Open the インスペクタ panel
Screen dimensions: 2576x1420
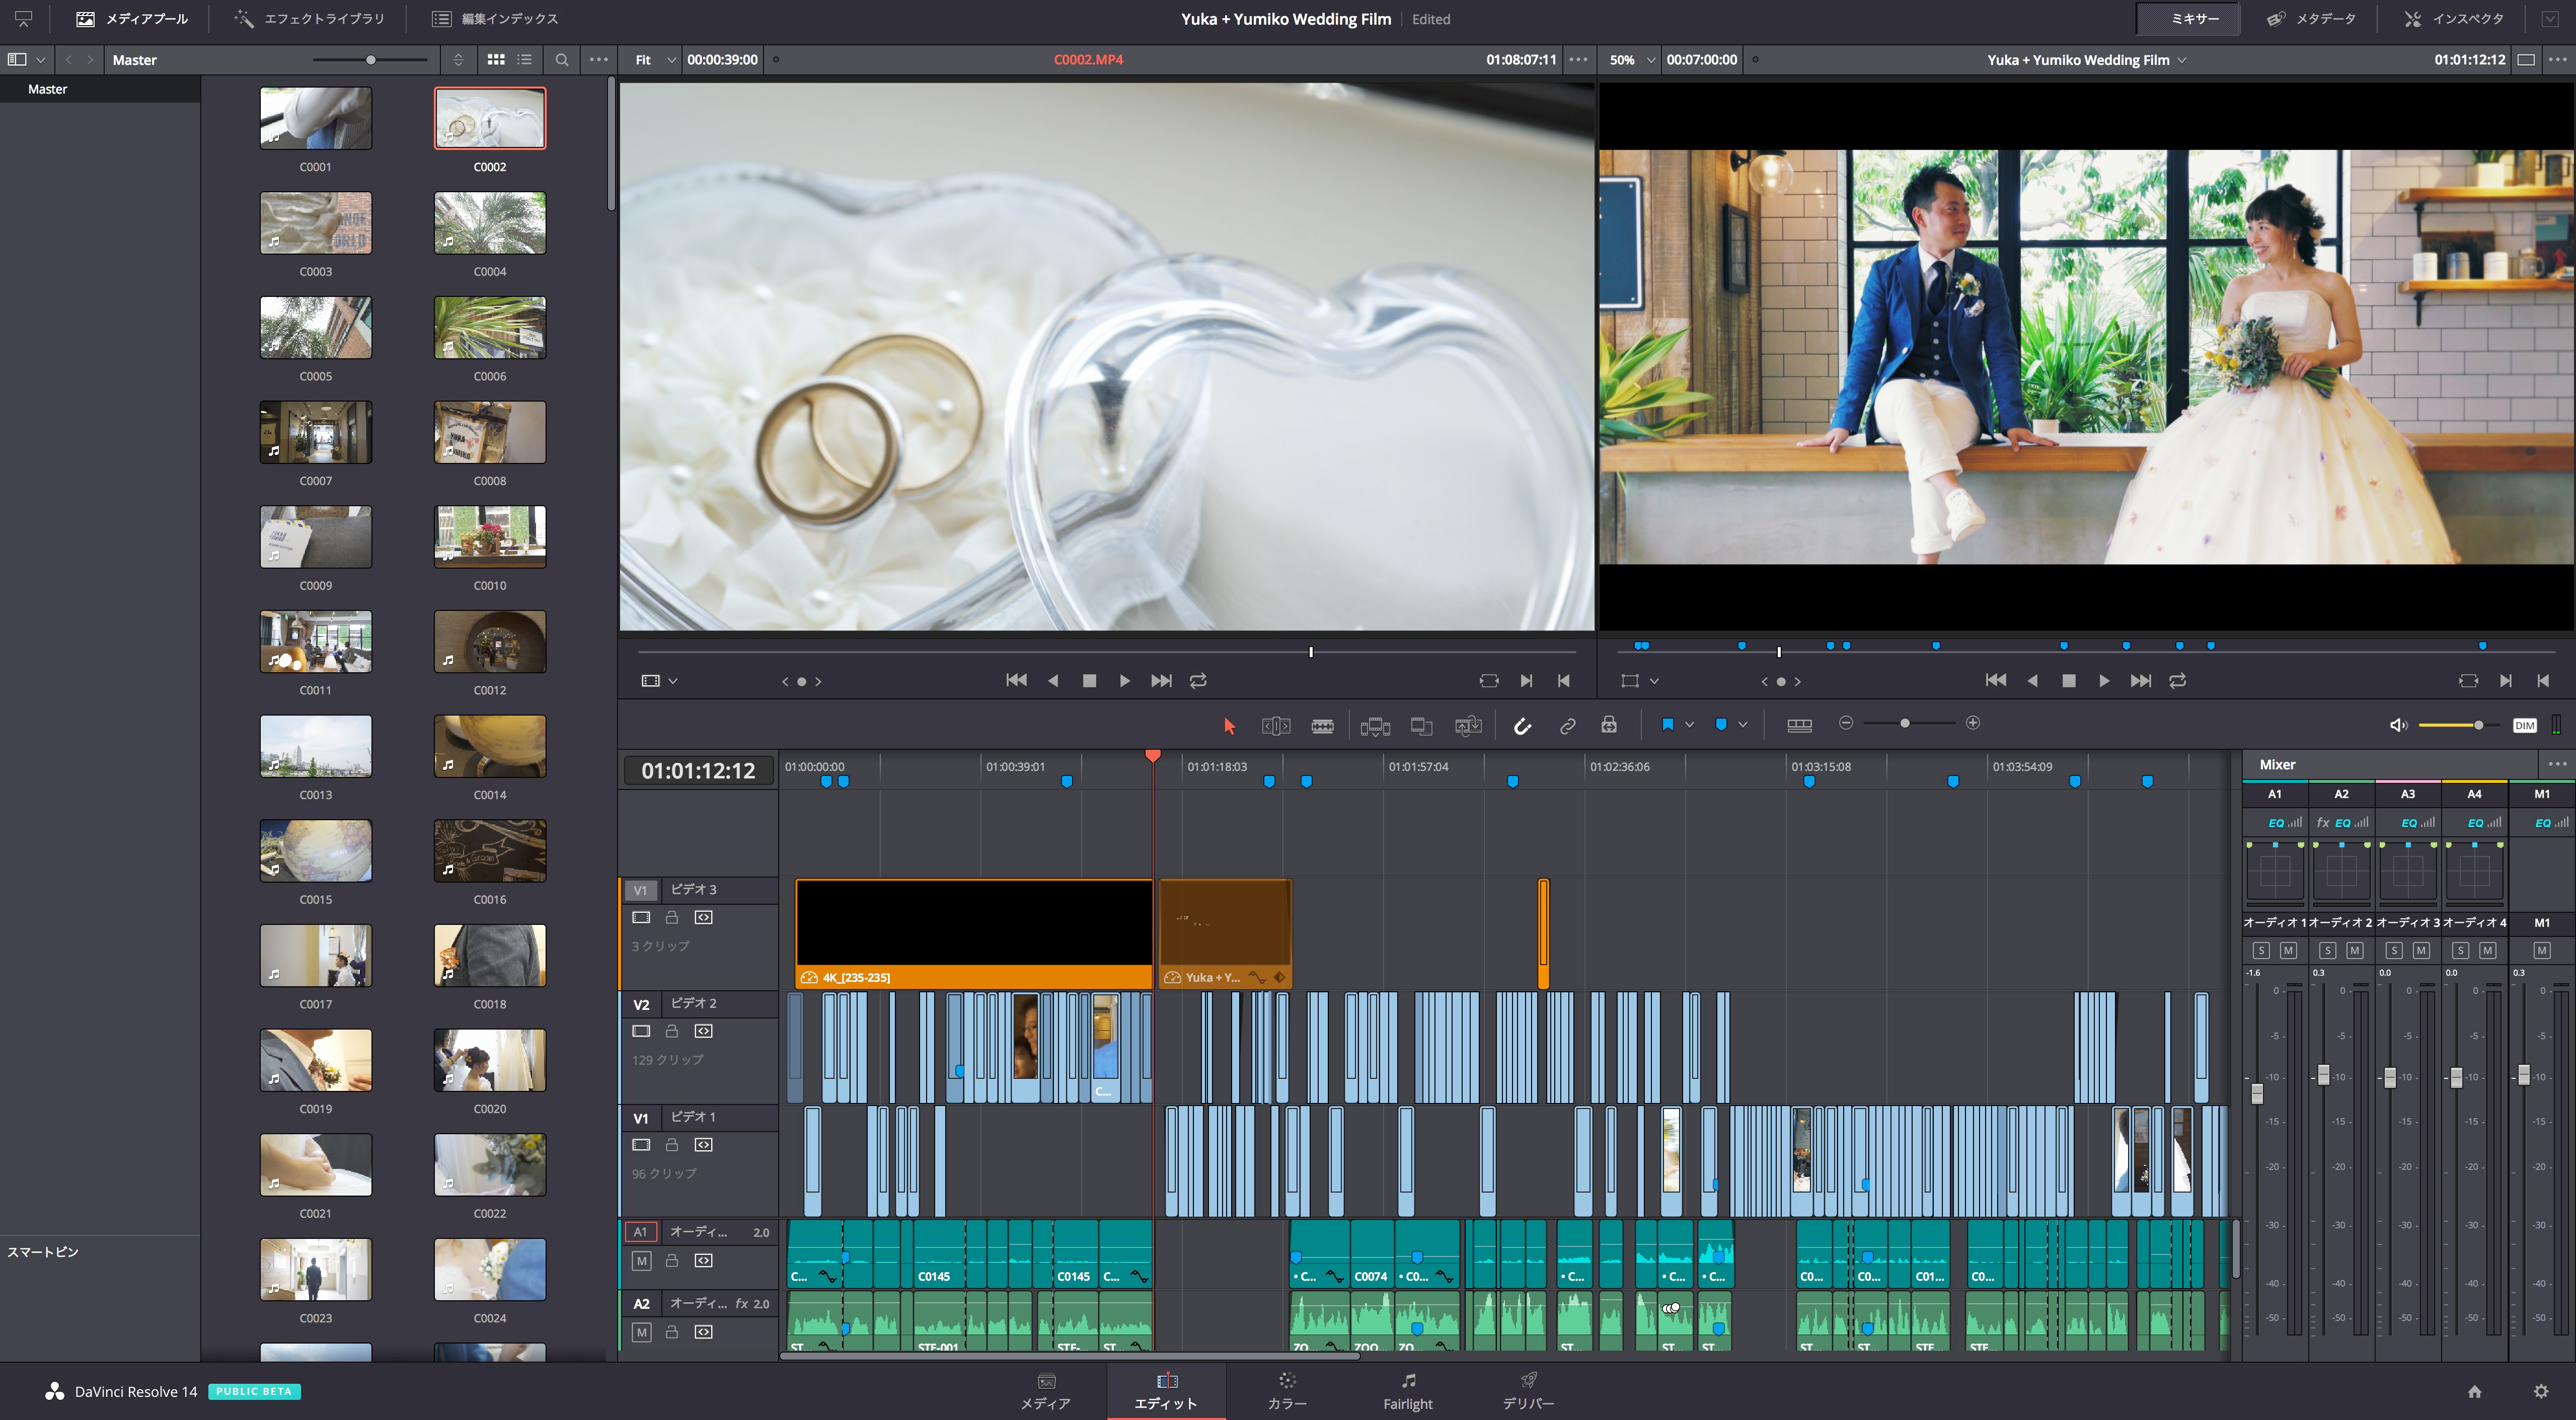pos(2454,19)
